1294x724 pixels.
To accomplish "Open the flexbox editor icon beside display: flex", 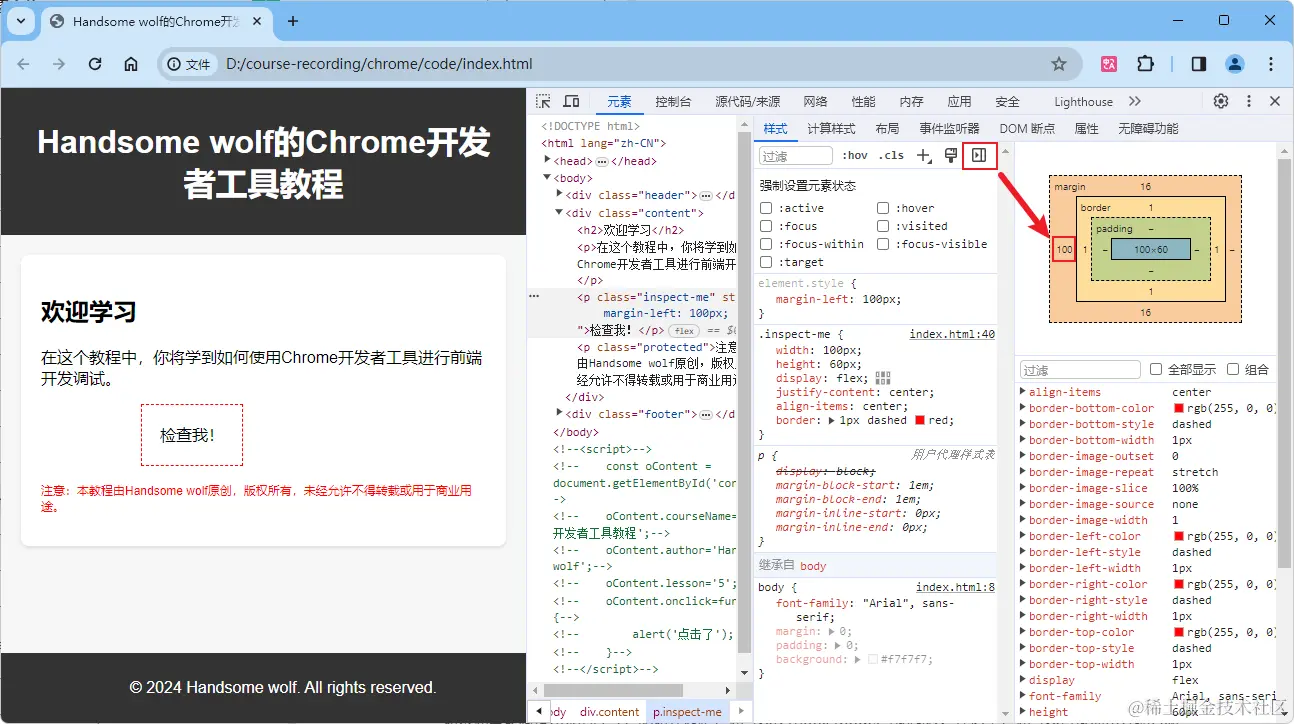I will pos(882,377).
